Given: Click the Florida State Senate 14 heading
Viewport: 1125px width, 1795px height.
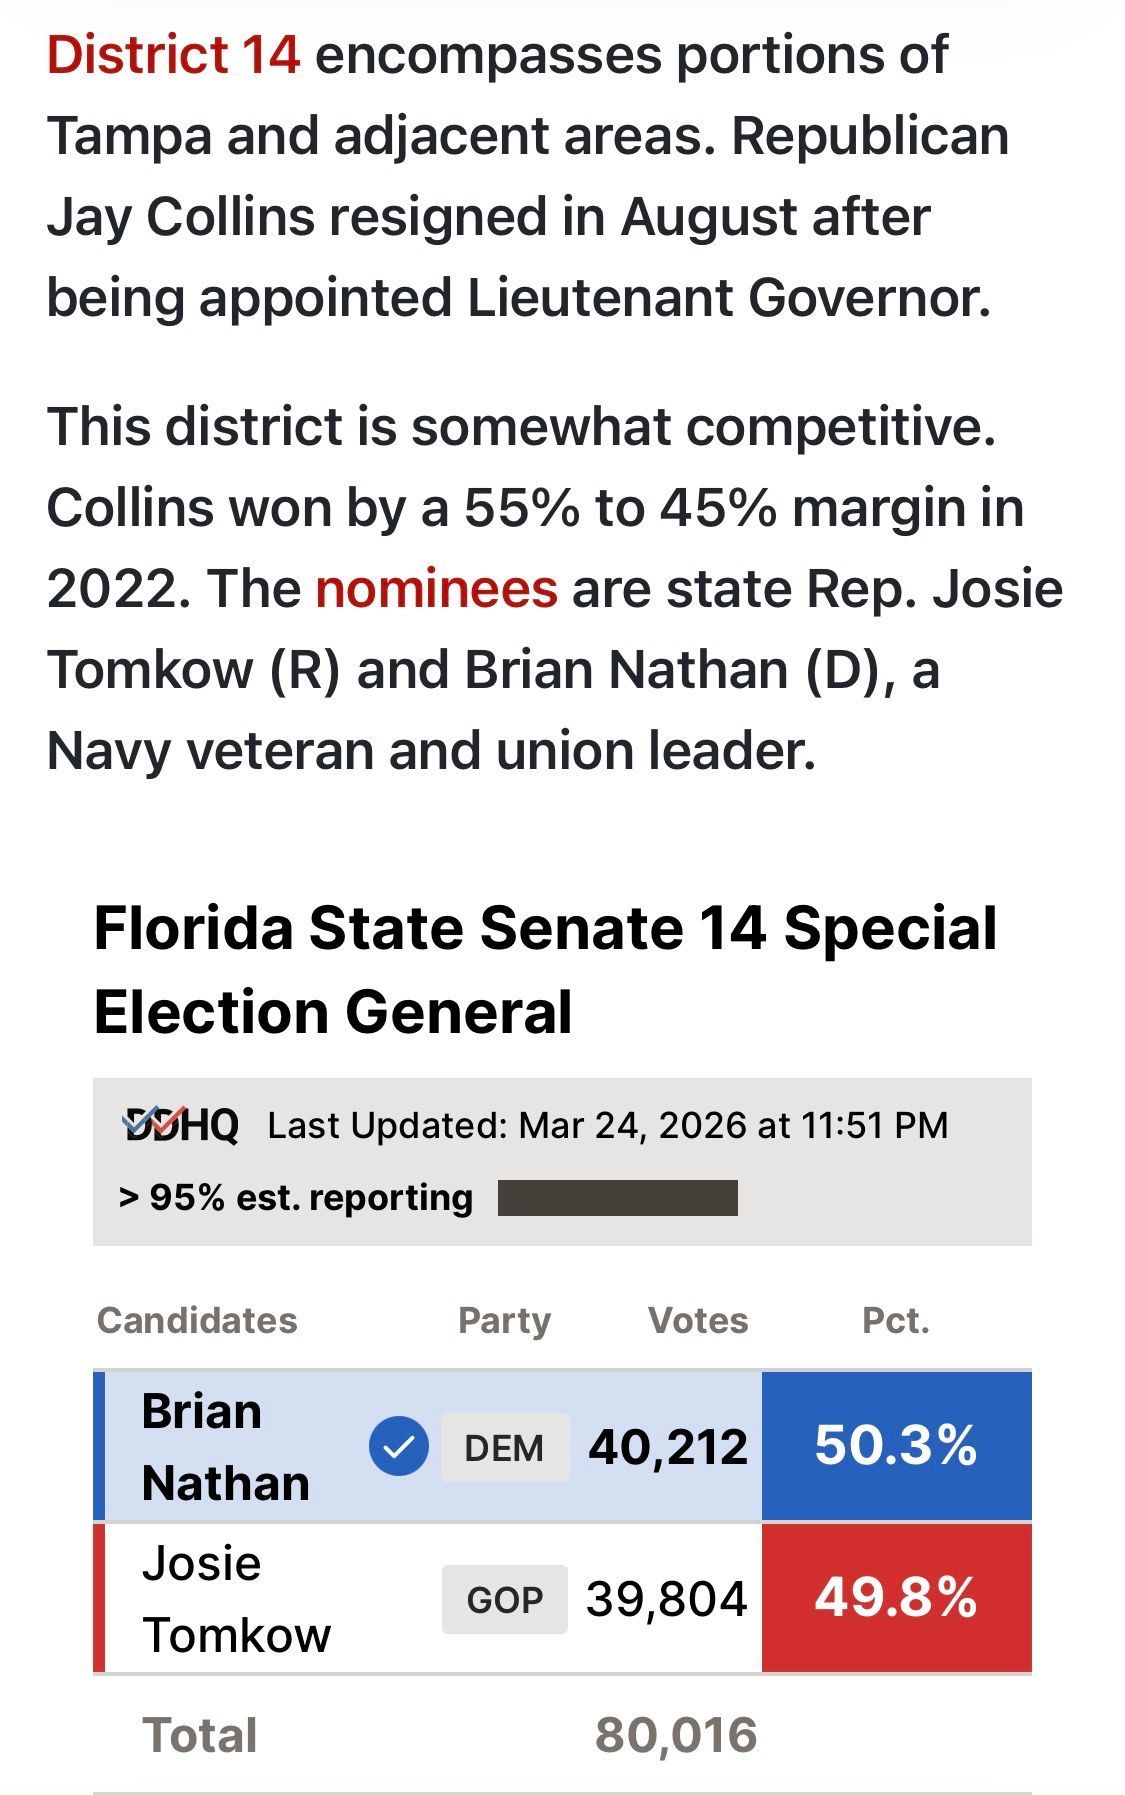Looking at the screenshot, I should 546,969.
